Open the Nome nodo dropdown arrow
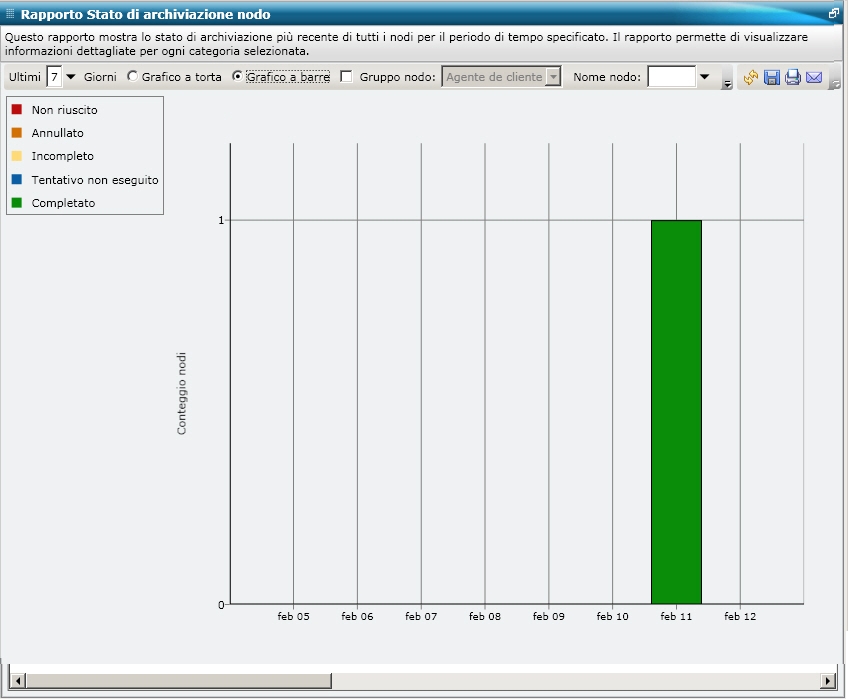Viewport: 848px width, 699px height. [x=704, y=77]
